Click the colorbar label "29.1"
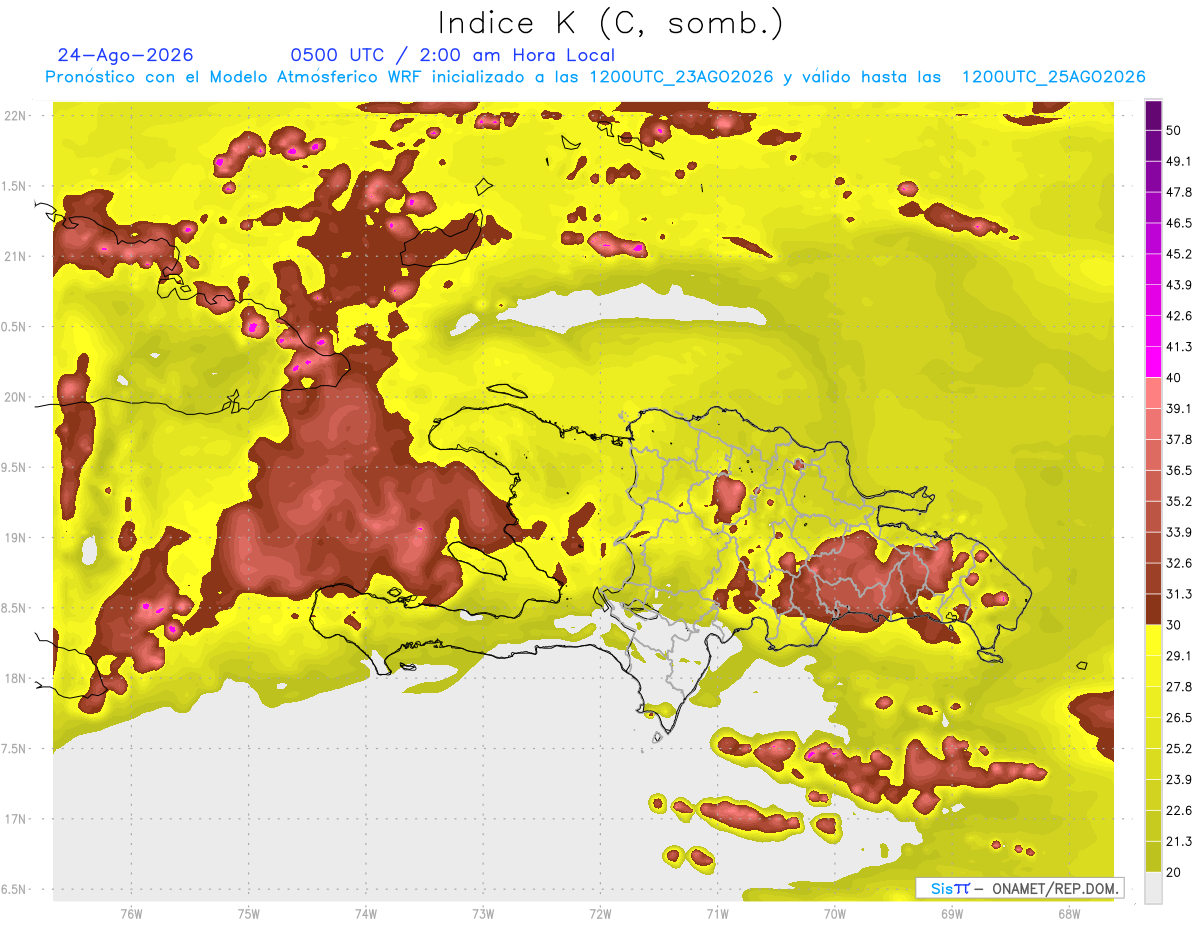The height and width of the screenshot is (927, 1200). tap(1178, 655)
